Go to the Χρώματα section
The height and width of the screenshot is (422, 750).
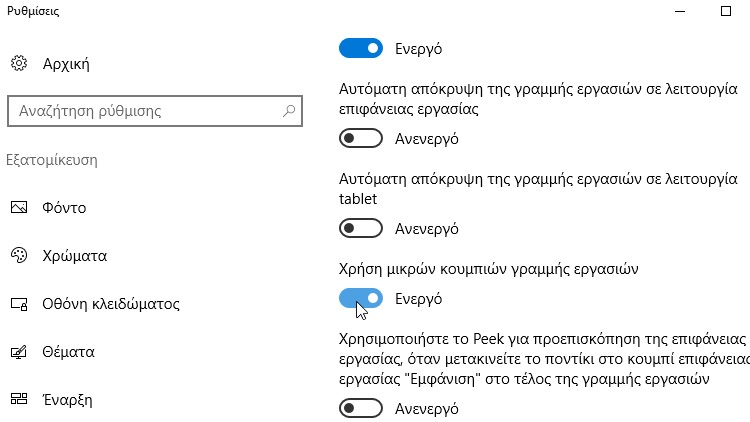click(75, 256)
